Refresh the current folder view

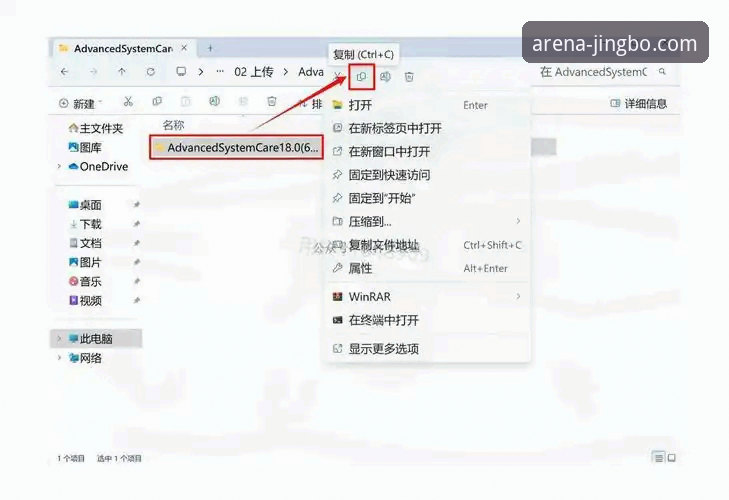[151, 72]
